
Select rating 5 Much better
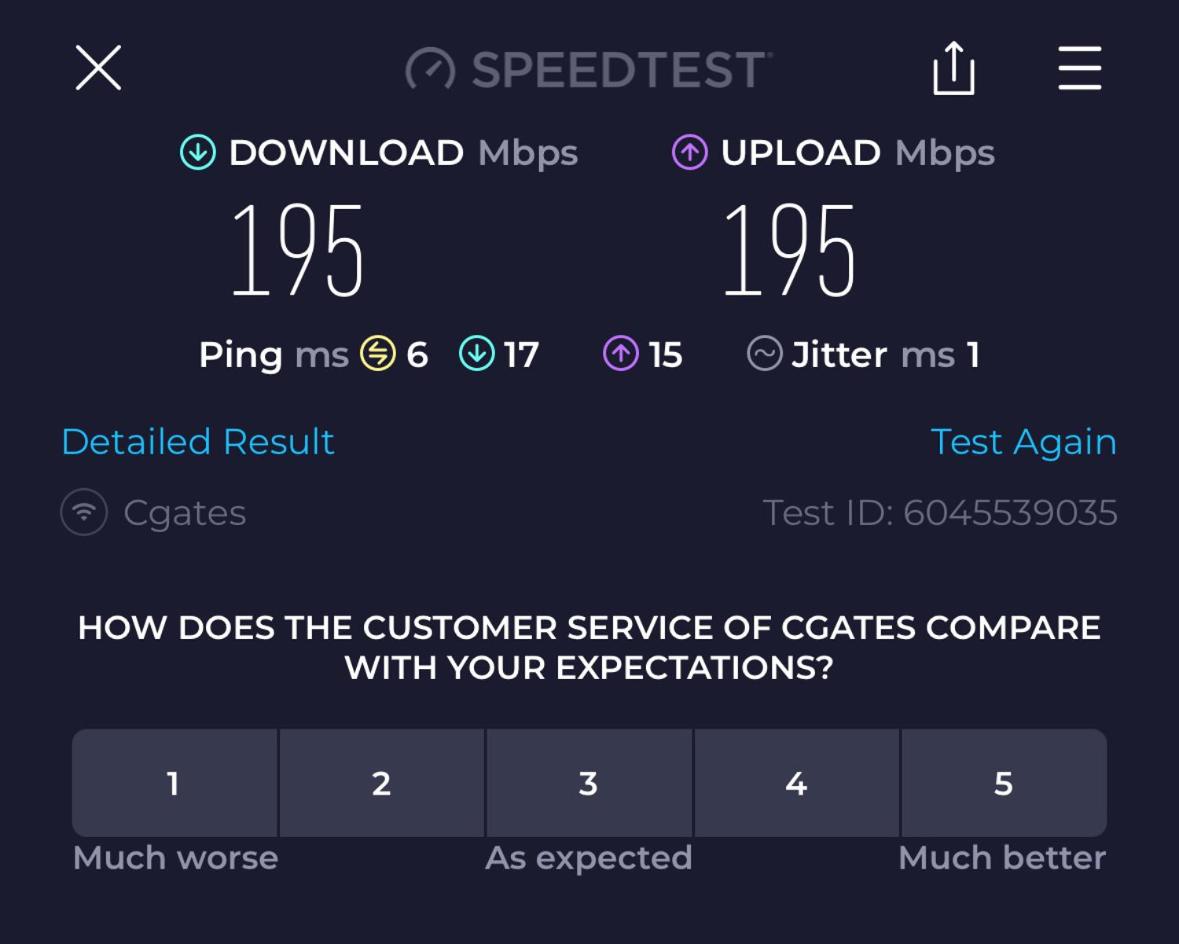tap(1004, 782)
